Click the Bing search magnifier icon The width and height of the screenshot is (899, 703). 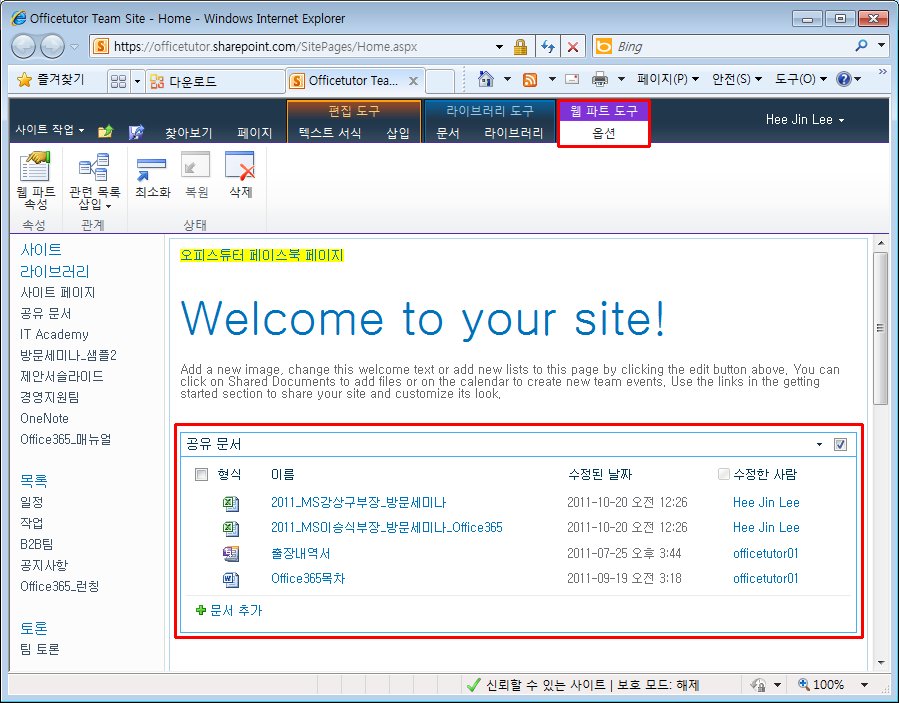[x=861, y=45]
